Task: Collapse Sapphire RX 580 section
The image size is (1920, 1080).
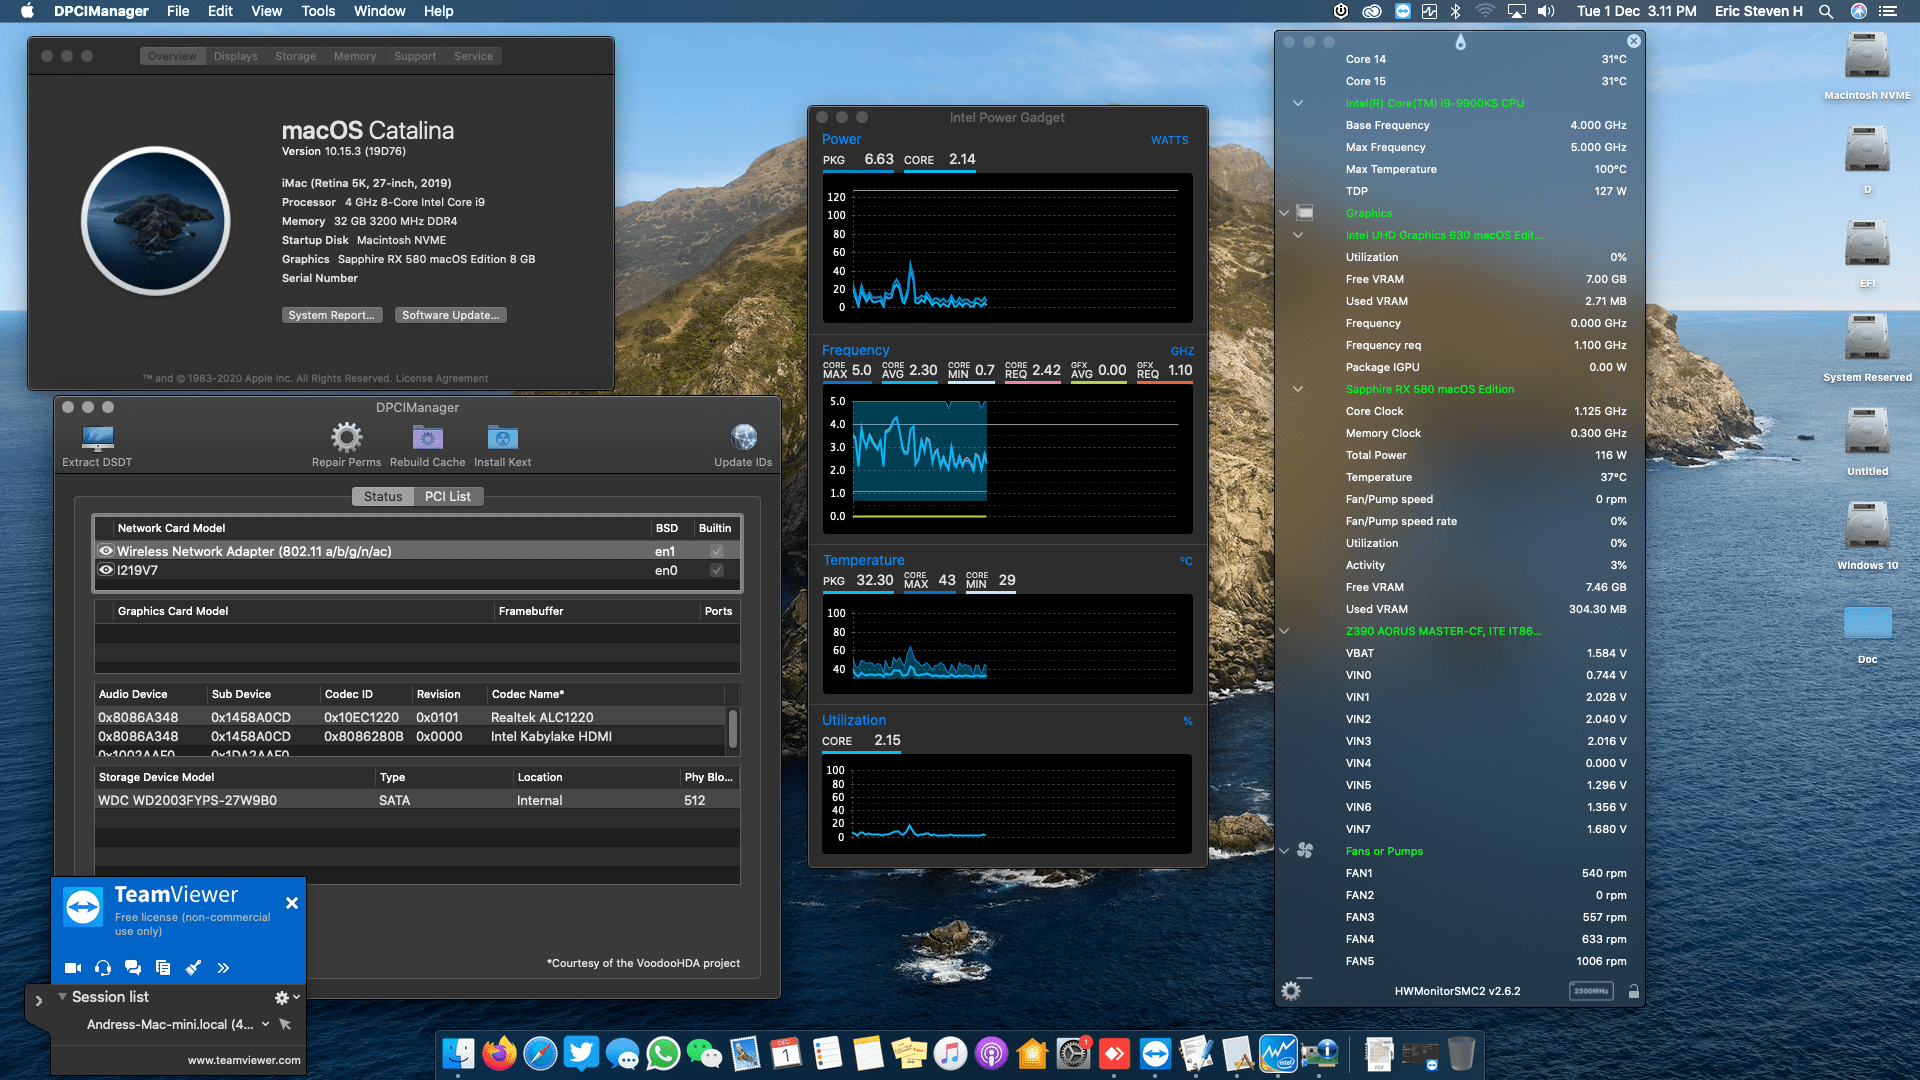Action: (1298, 389)
